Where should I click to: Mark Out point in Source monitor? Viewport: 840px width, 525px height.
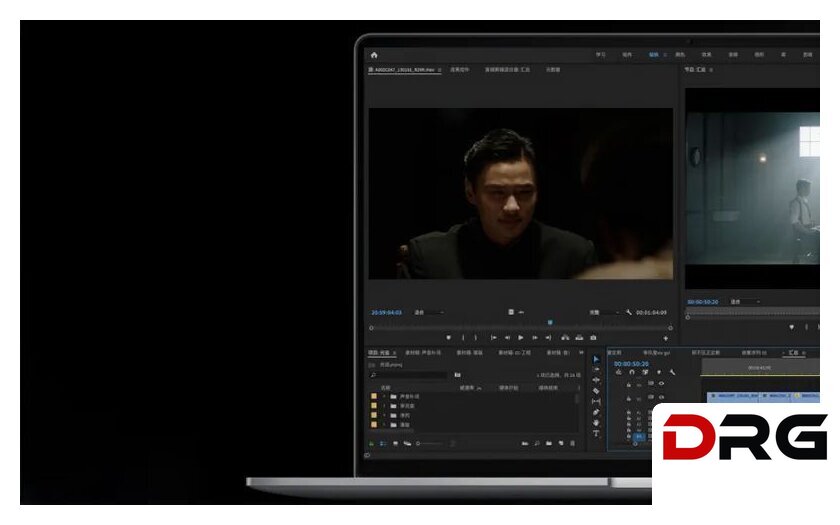pos(476,338)
